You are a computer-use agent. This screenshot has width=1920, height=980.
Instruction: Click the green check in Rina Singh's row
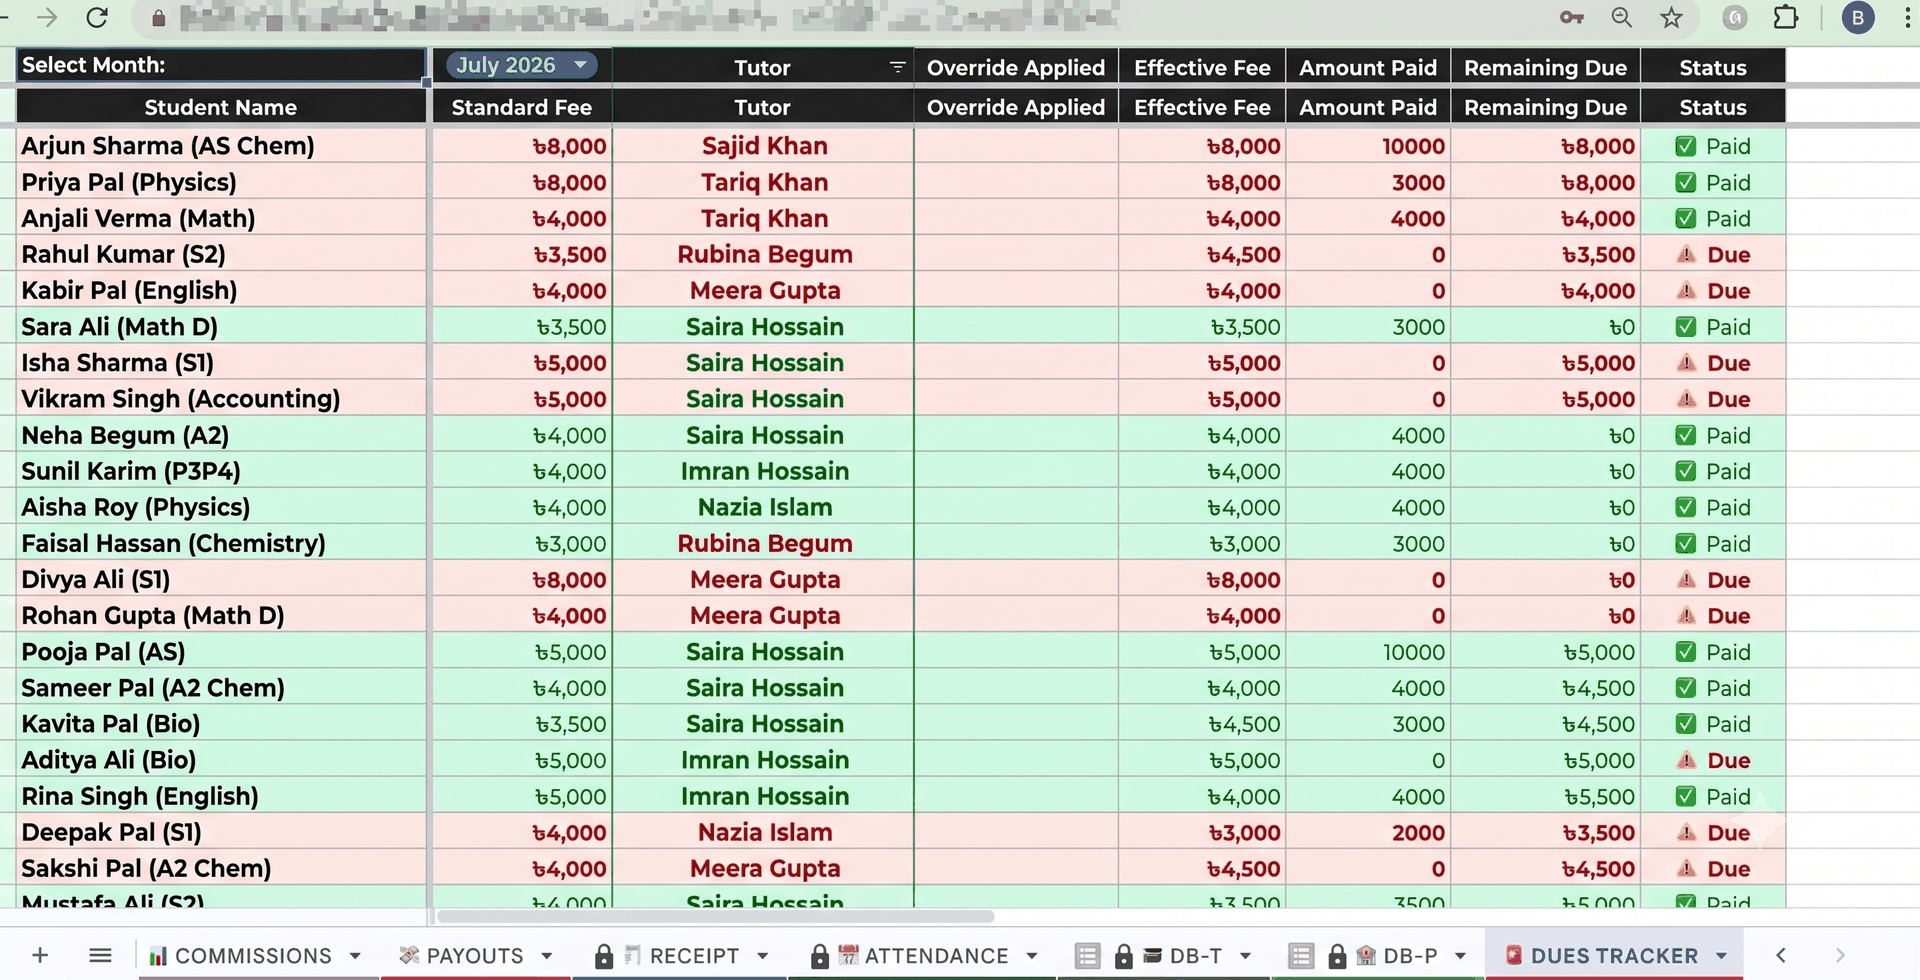[x=1686, y=796]
